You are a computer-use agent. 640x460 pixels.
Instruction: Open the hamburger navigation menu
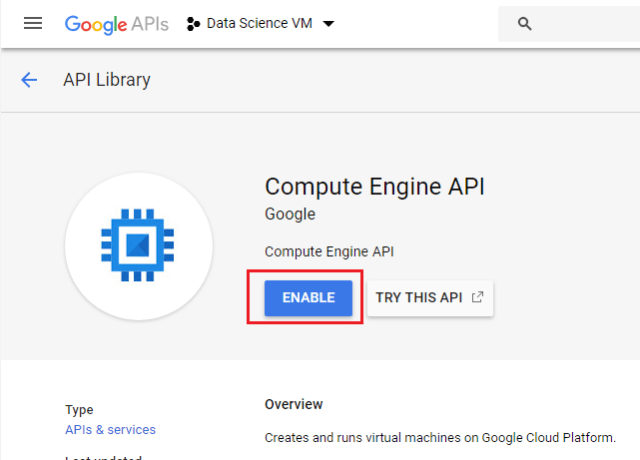tap(33, 23)
